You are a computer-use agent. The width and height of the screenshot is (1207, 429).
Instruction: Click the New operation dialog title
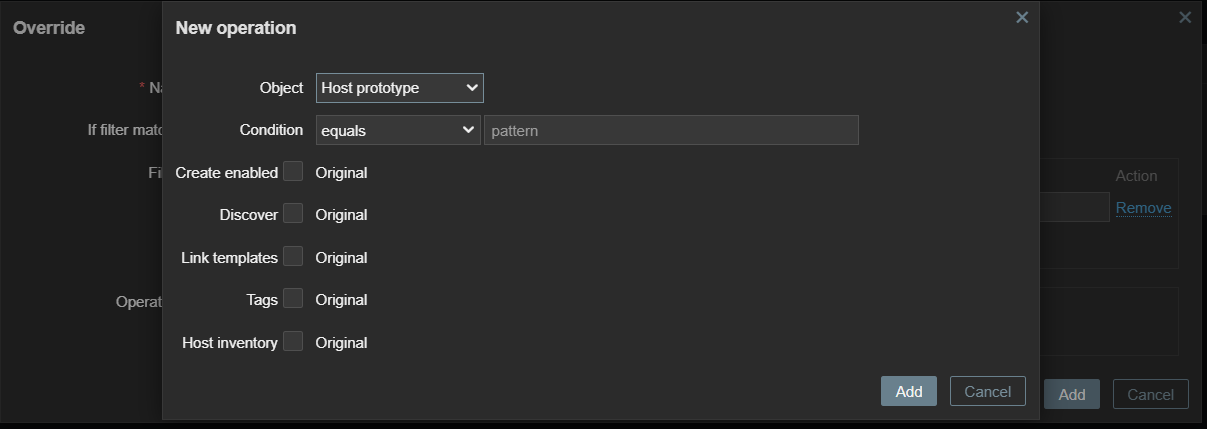(236, 28)
